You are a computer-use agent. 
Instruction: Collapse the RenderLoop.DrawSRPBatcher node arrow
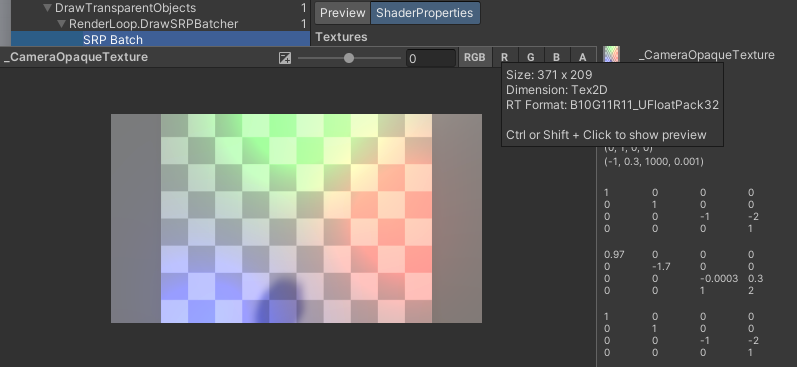click(62, 24)
